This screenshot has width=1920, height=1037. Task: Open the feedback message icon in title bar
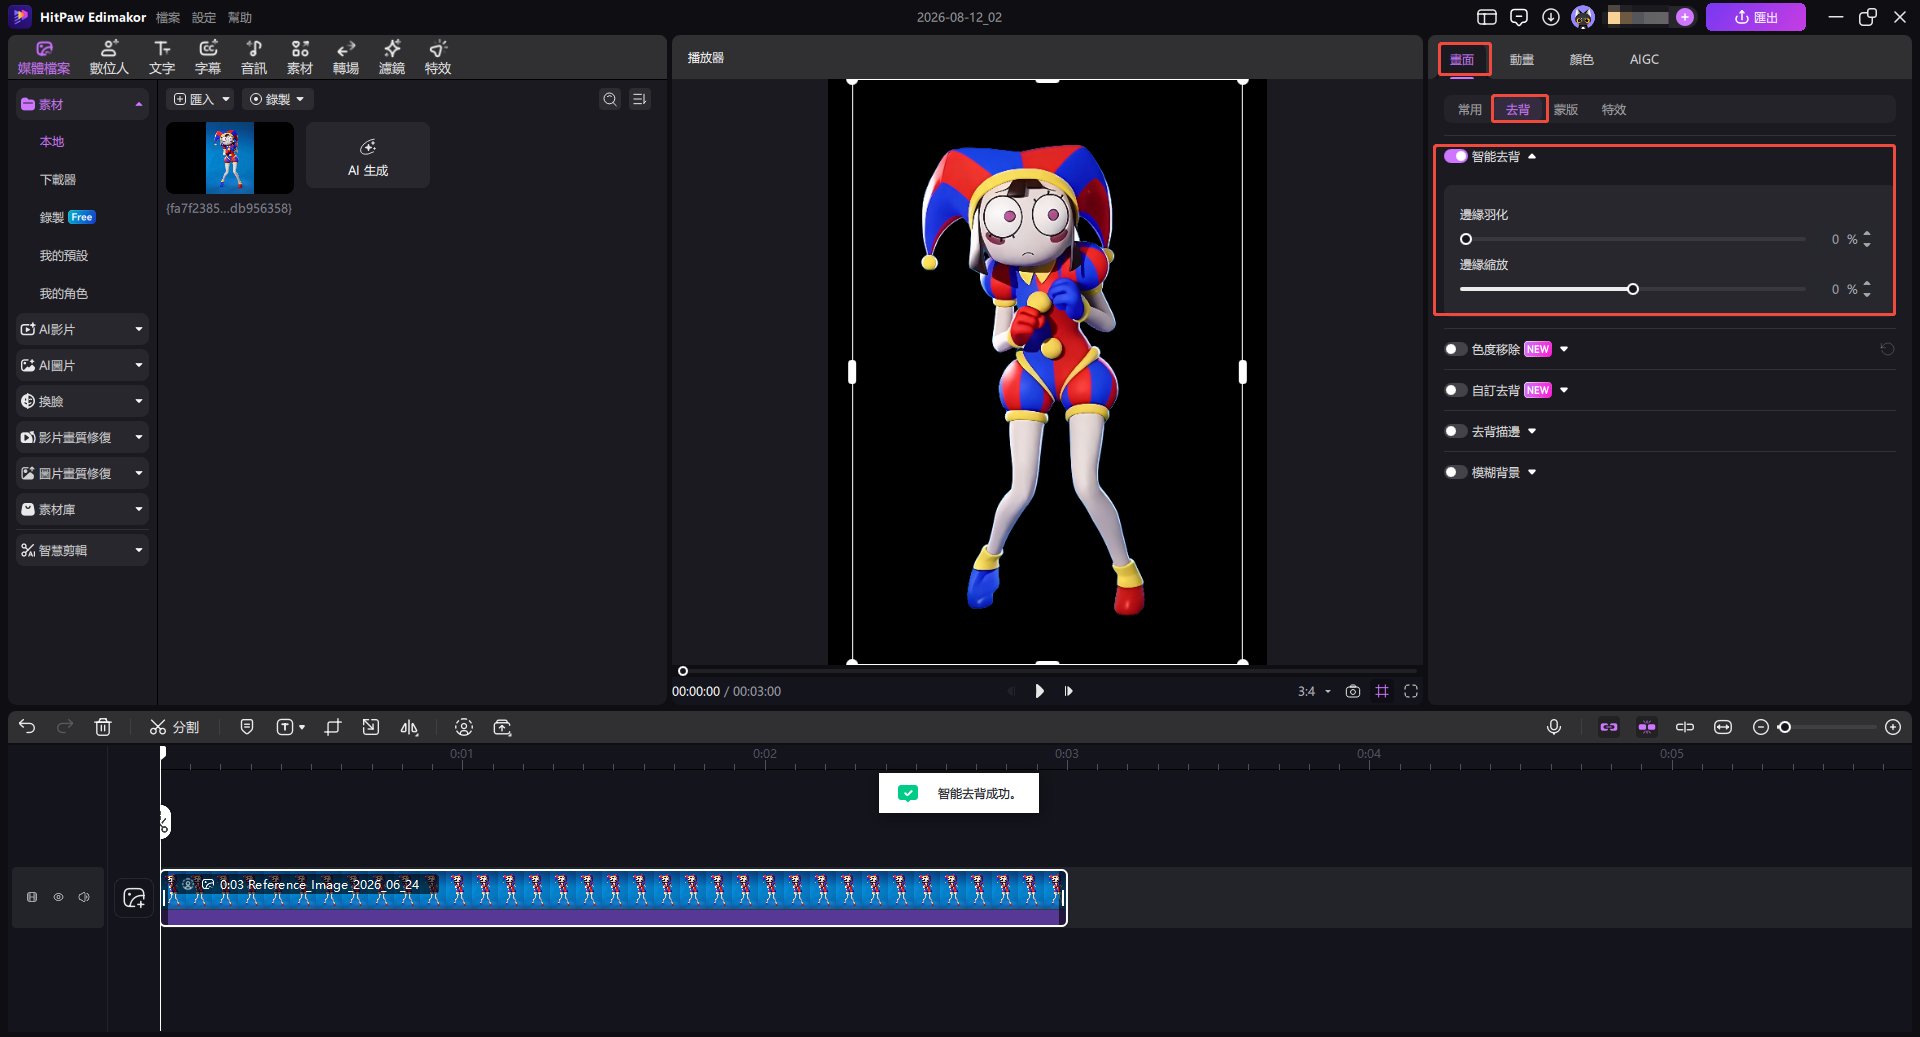coord(1519,17)
